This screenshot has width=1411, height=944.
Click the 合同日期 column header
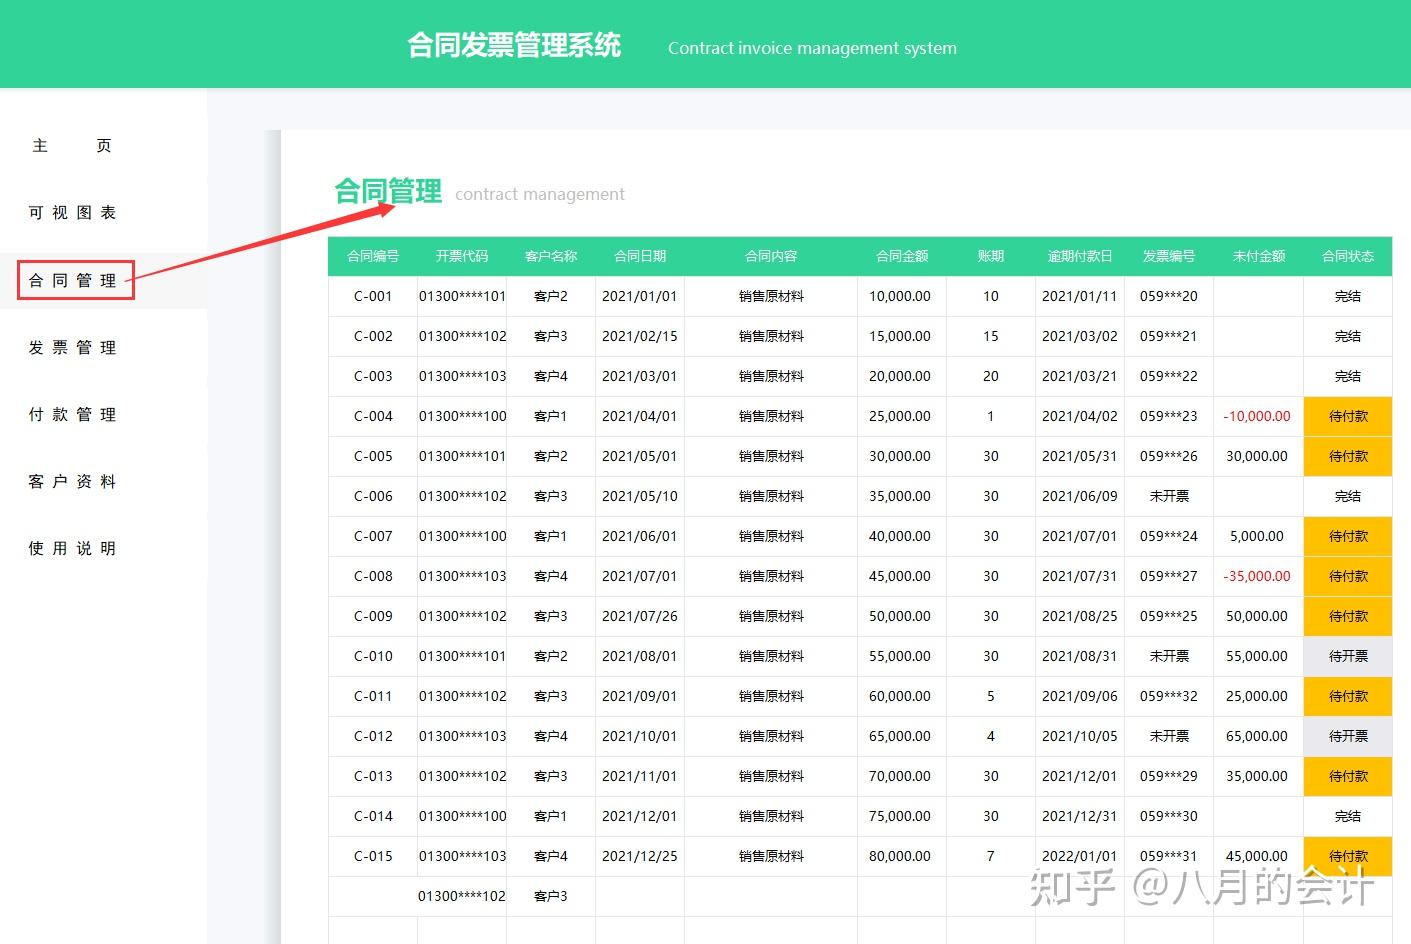(640, 256)
